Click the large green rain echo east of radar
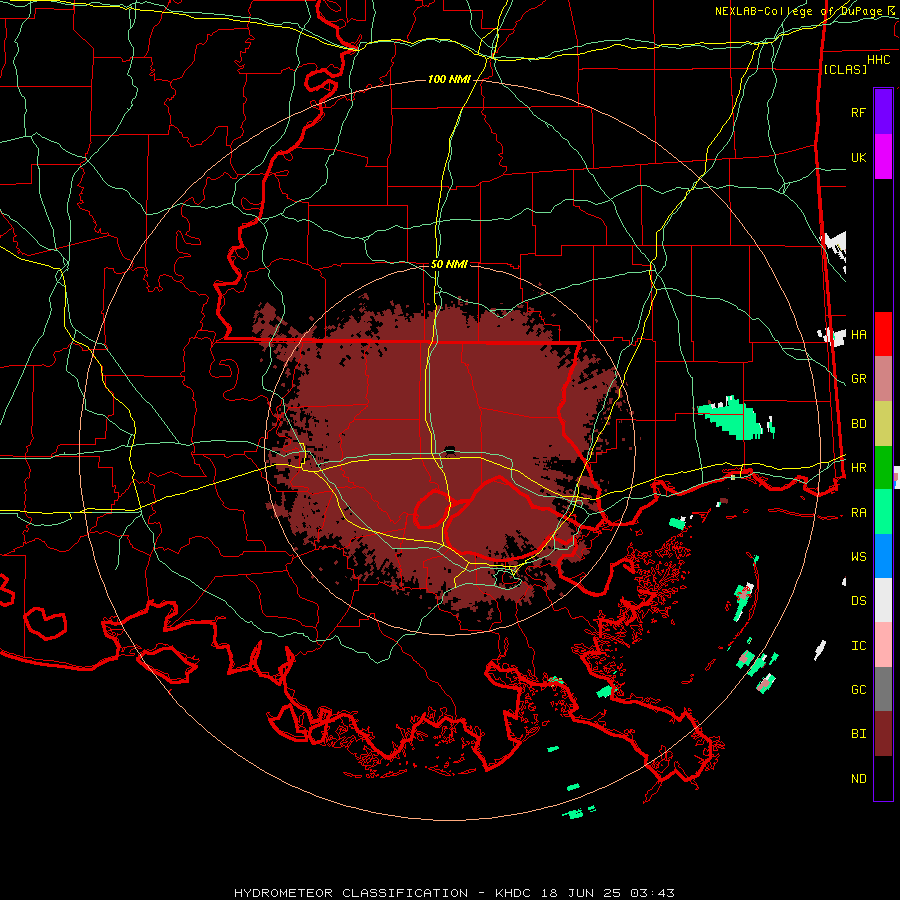The image size is (900, 900). click(x=733, y=418)
